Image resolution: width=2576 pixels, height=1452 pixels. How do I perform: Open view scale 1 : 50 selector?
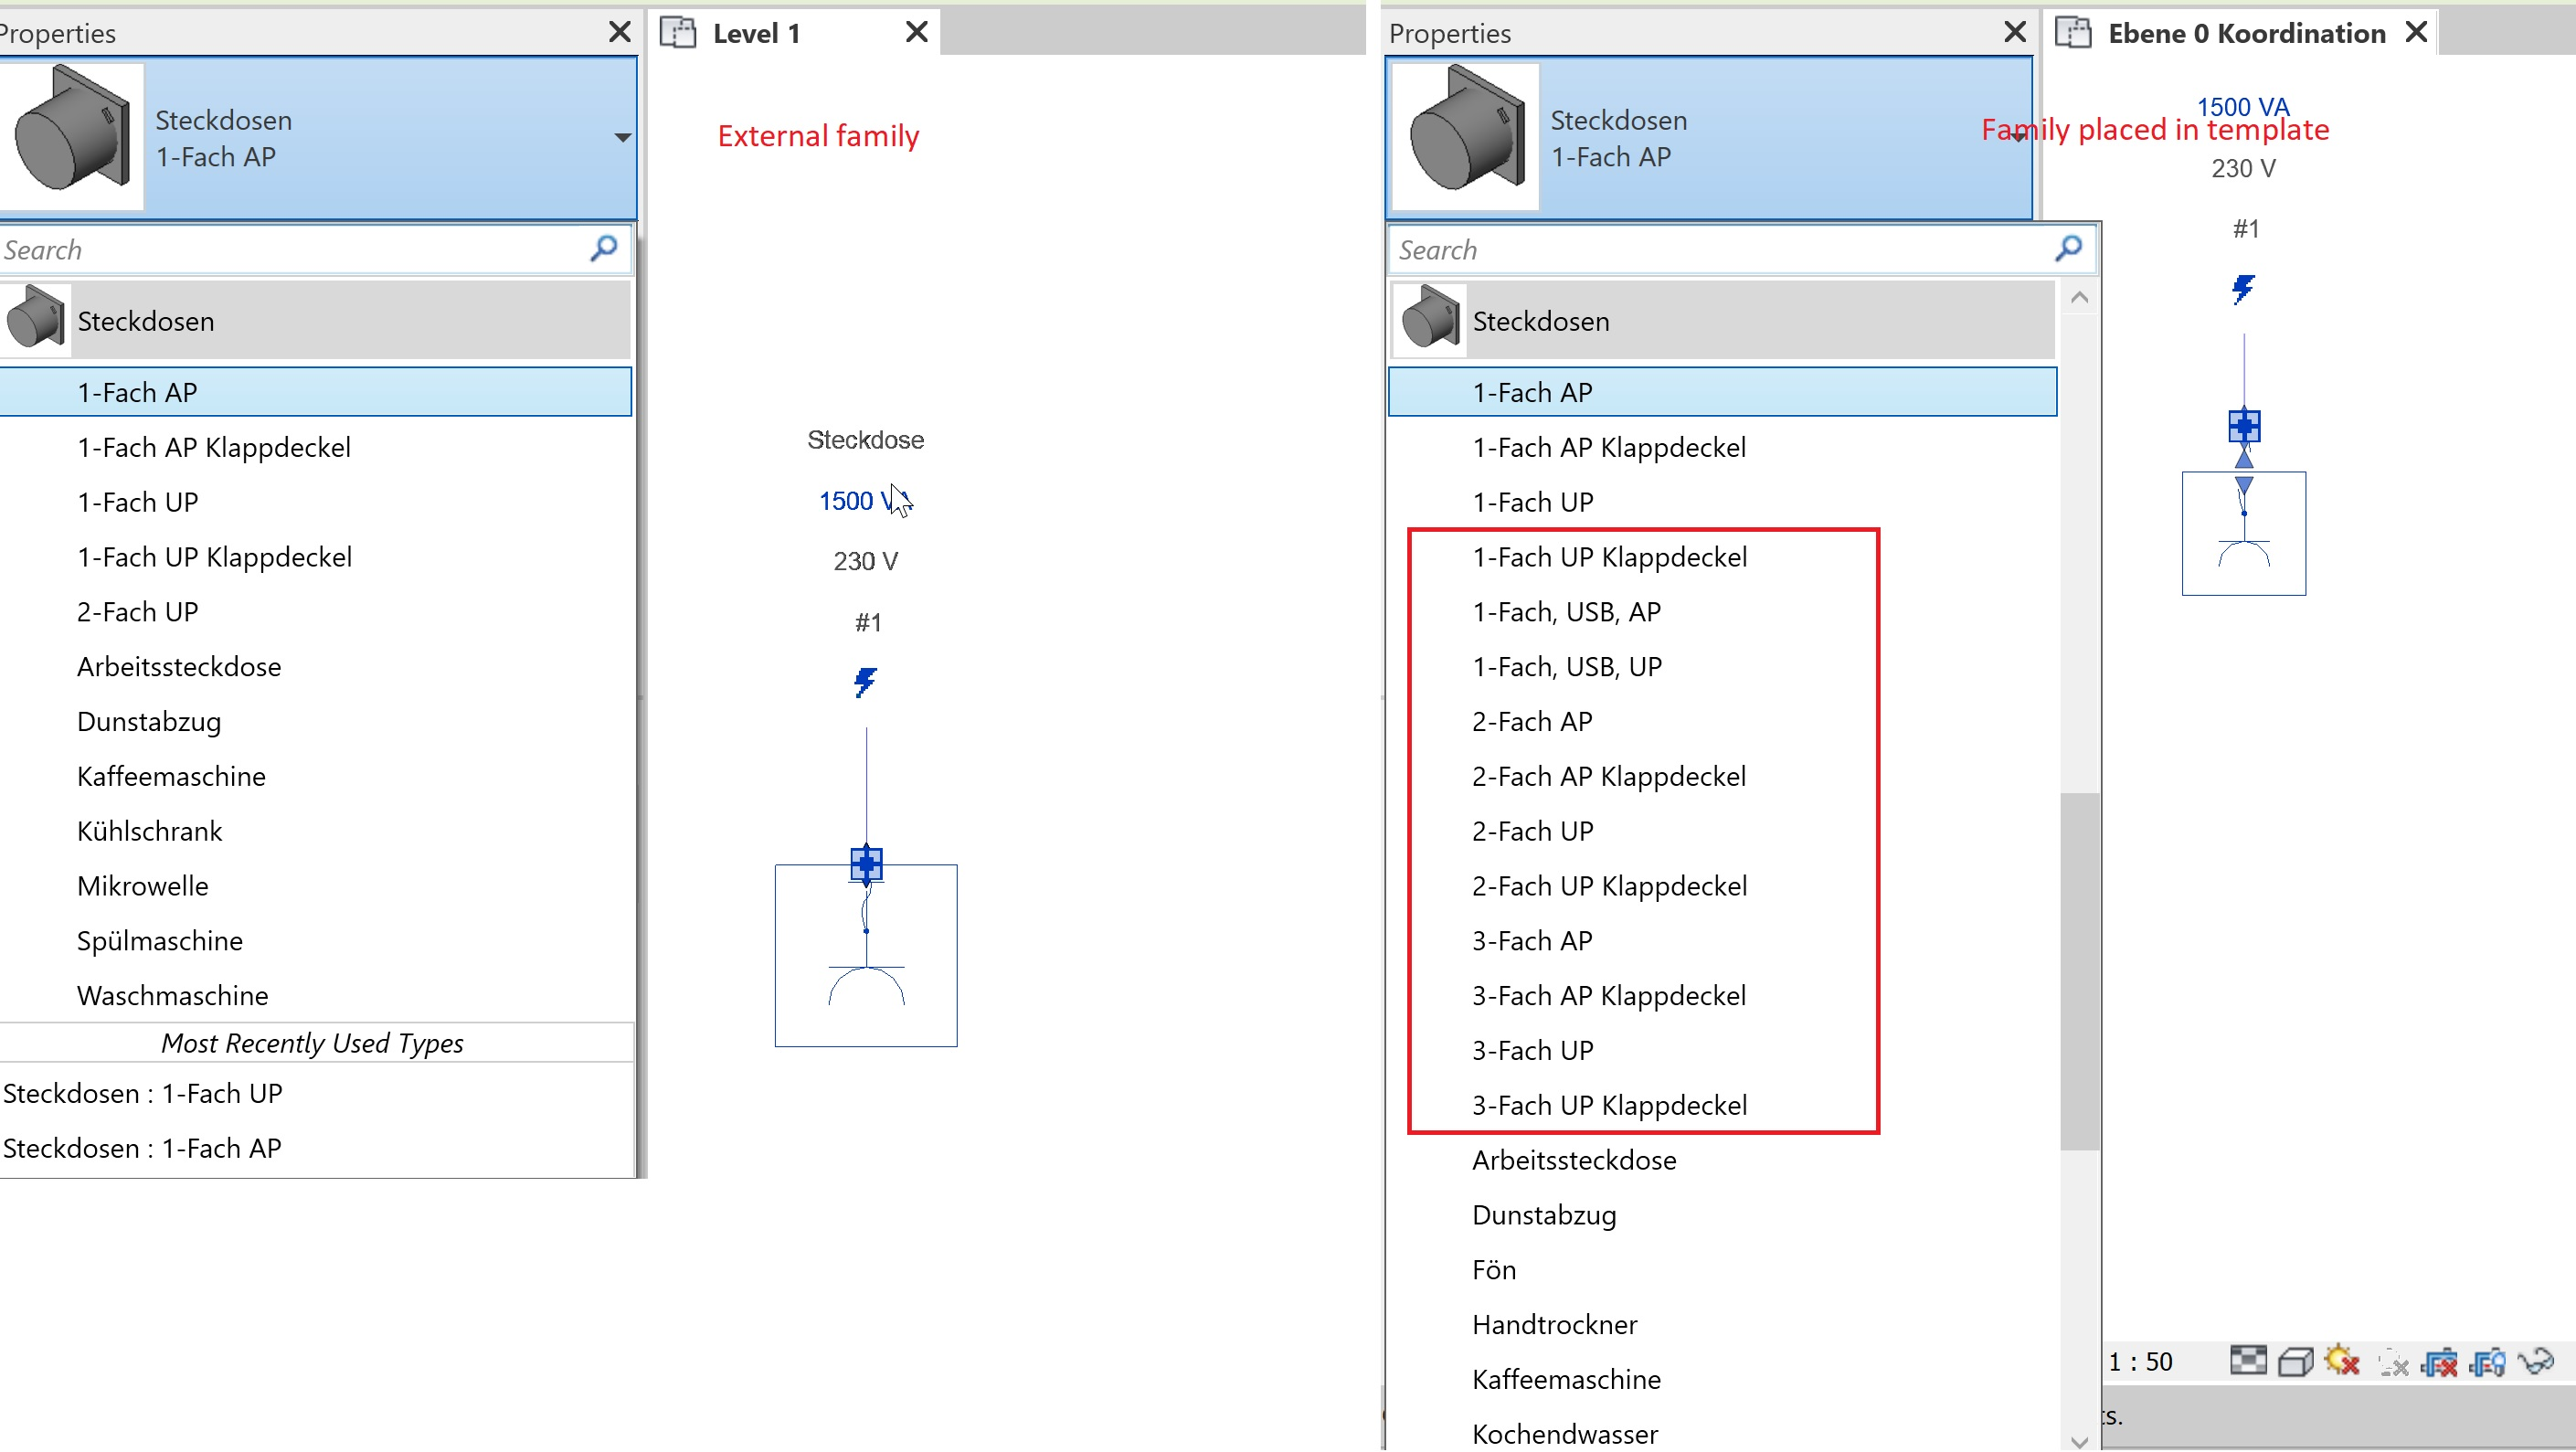click(x=2140, y=1361)
